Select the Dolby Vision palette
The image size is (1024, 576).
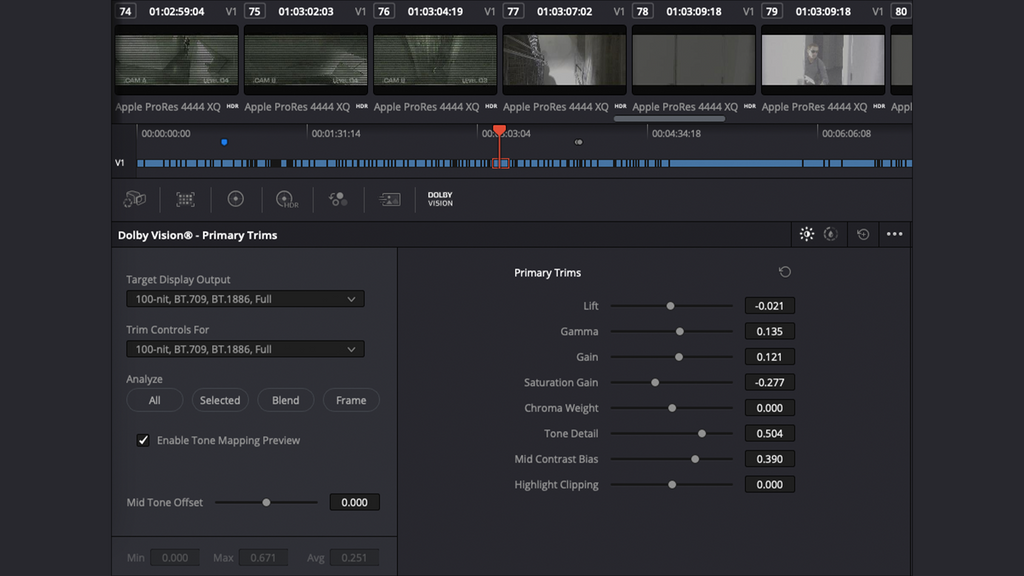pos(440,199)
